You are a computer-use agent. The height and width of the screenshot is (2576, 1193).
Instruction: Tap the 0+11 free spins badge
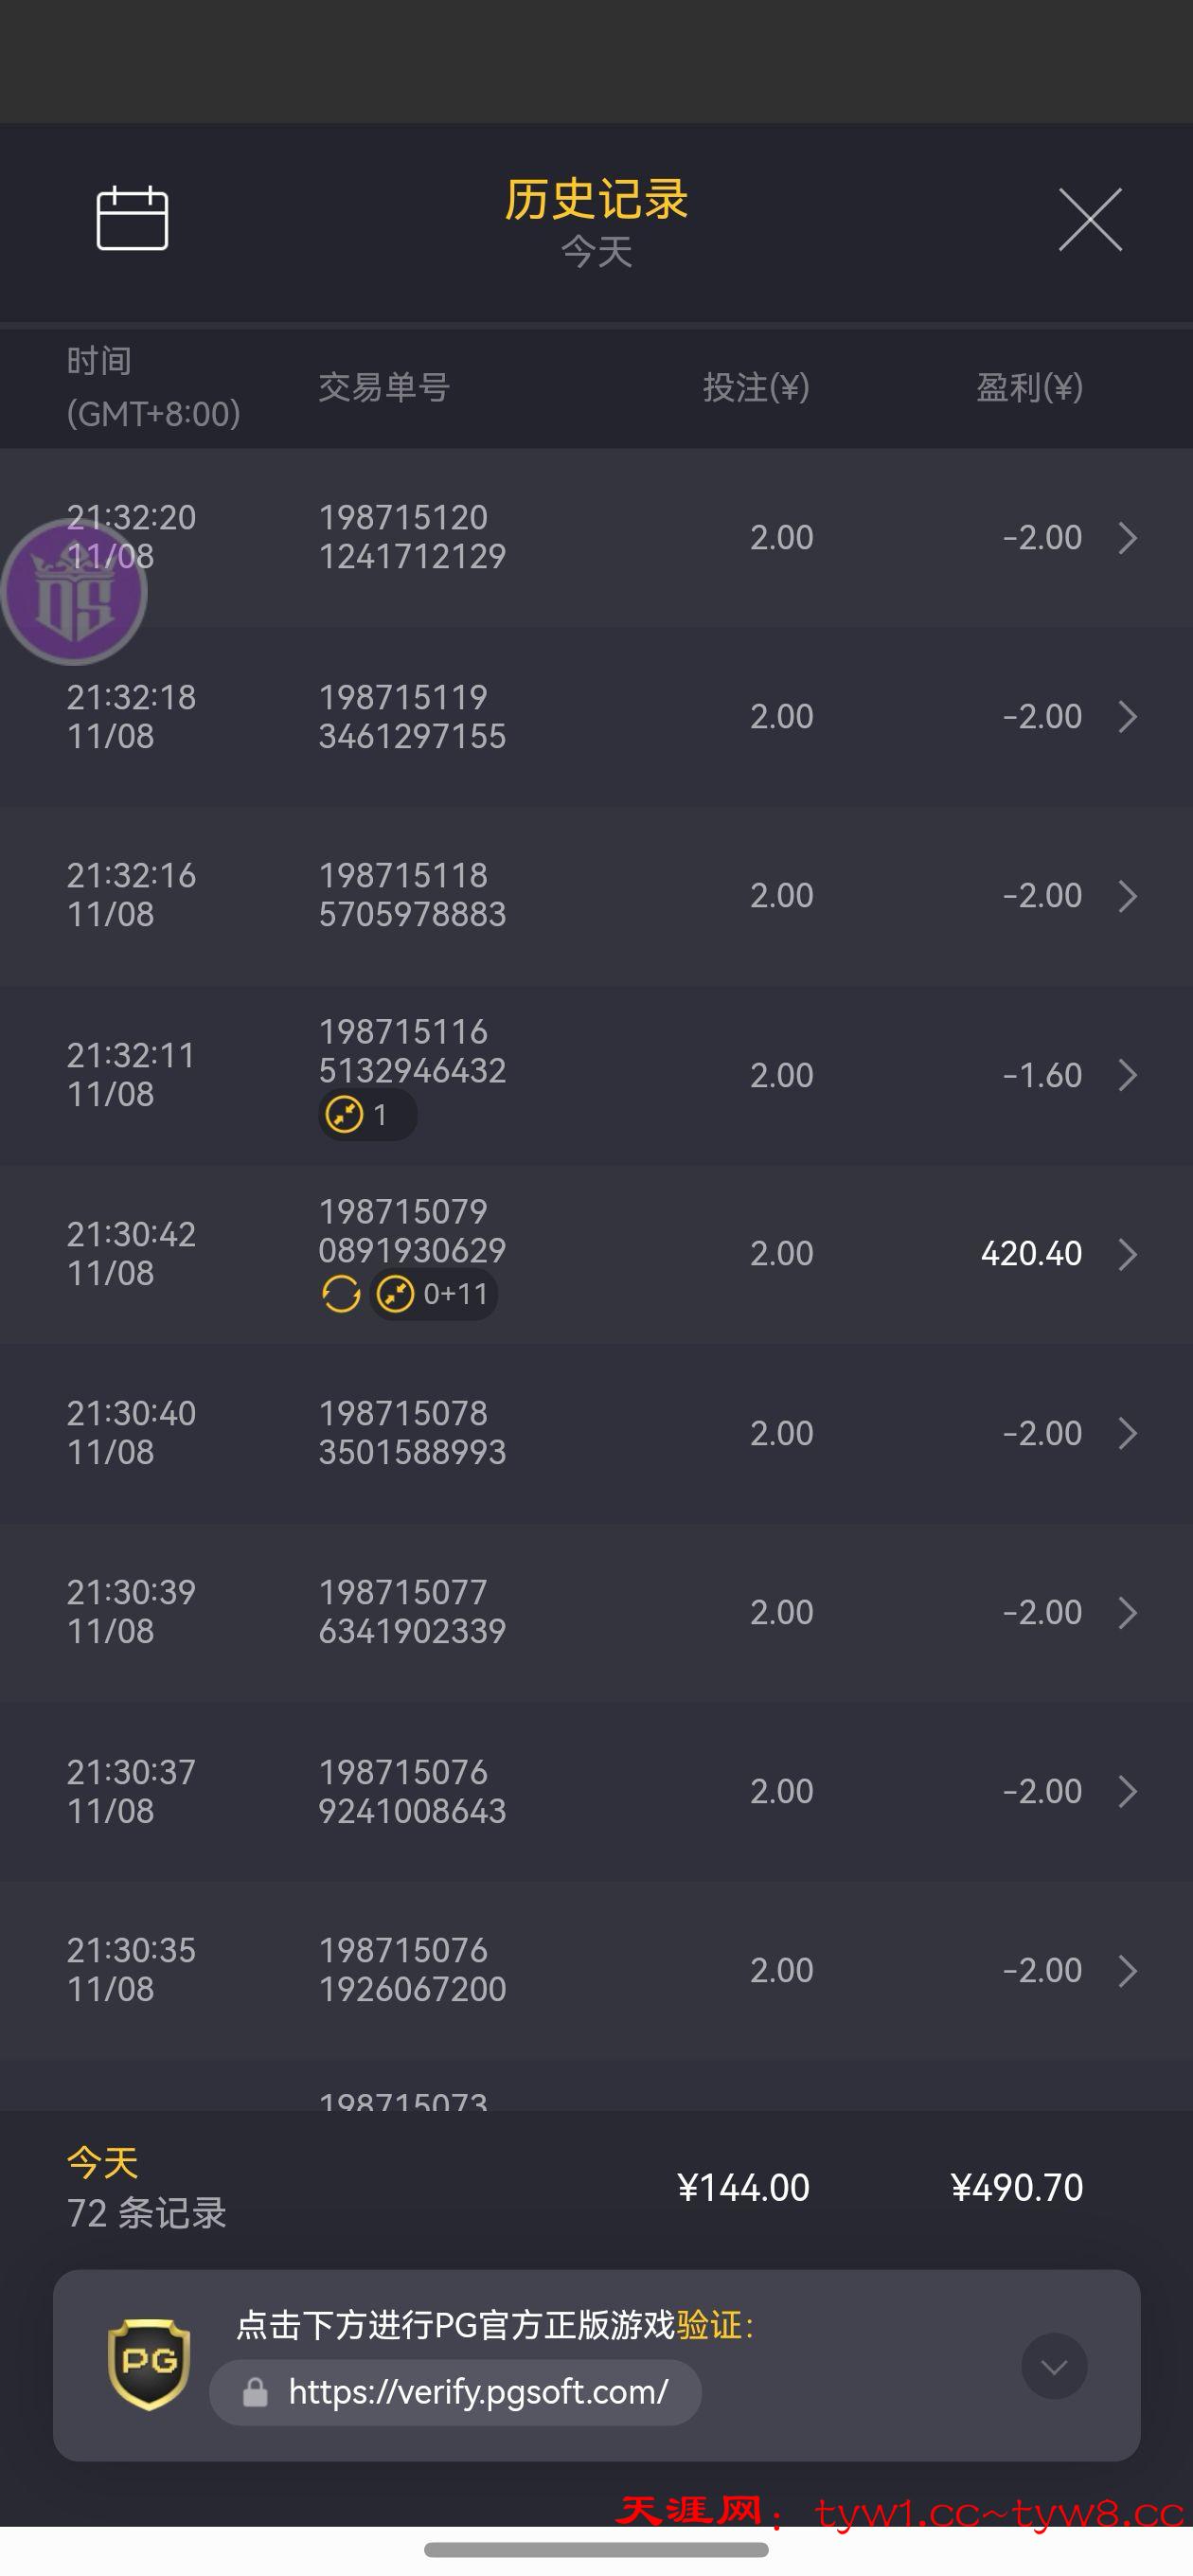coord(434,1294)
